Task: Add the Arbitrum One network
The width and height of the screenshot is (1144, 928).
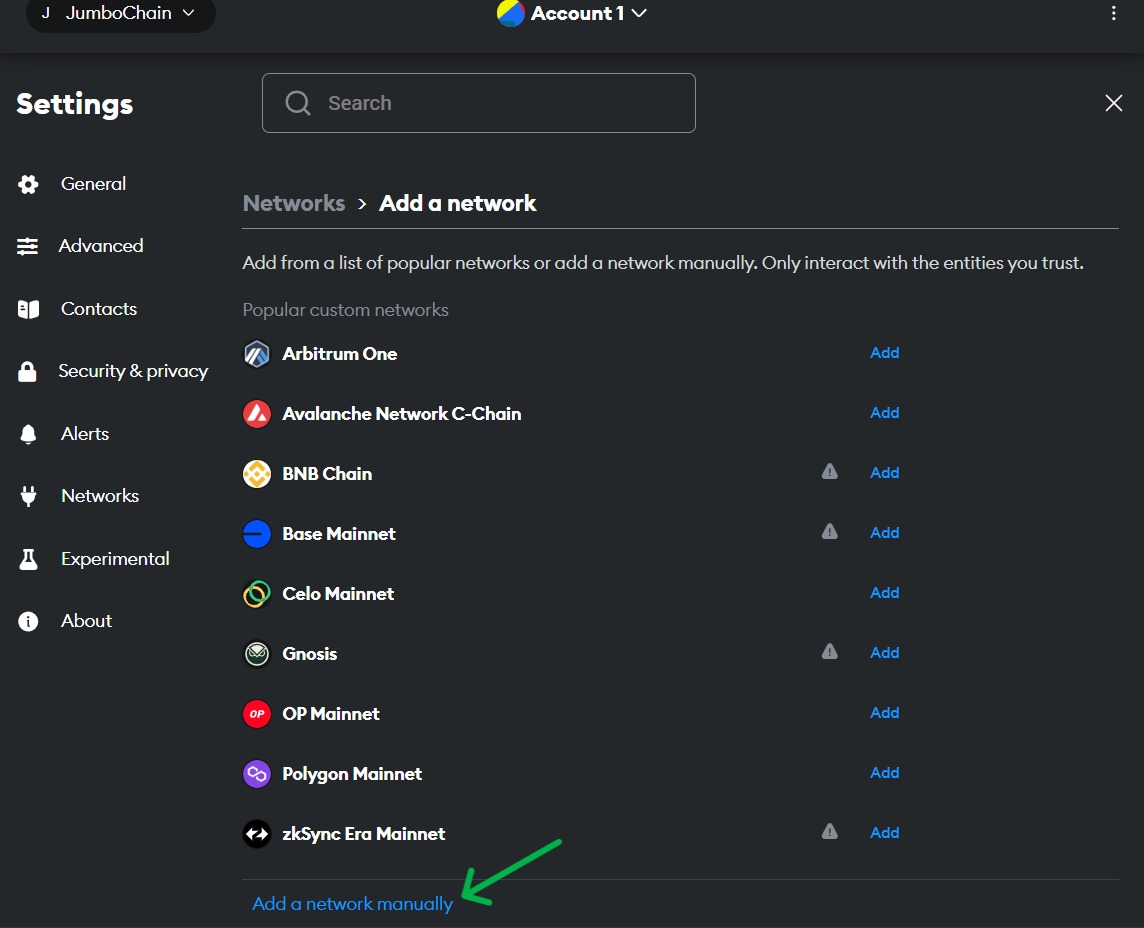Action: pyautogui.click(x=884, y=353)
